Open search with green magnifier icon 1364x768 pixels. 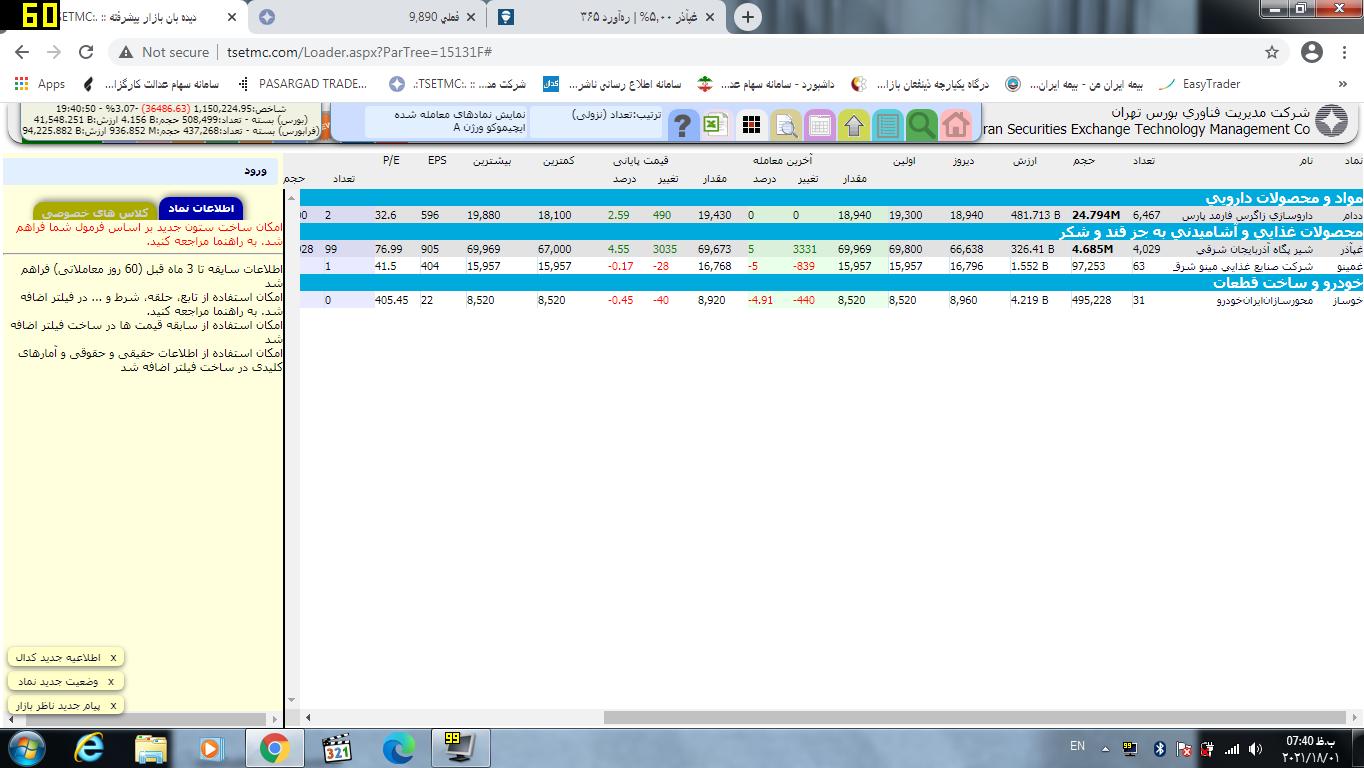921,125
